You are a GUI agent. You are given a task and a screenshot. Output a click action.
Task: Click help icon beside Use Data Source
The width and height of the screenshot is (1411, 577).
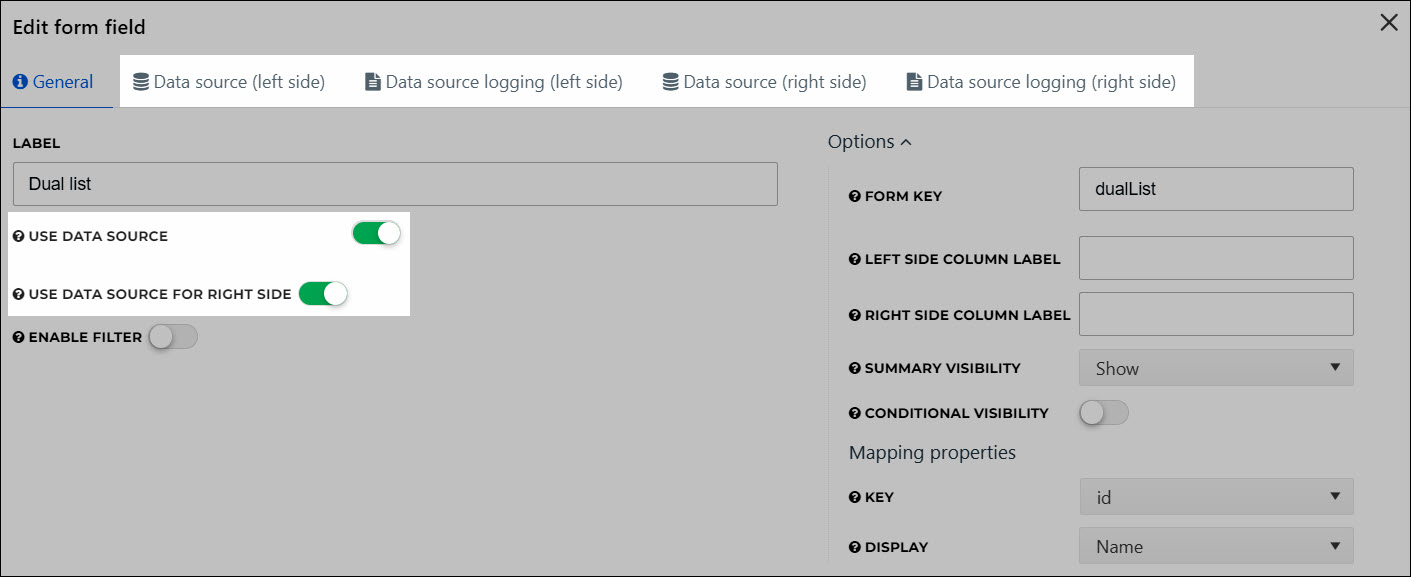(x=18, y=237)
